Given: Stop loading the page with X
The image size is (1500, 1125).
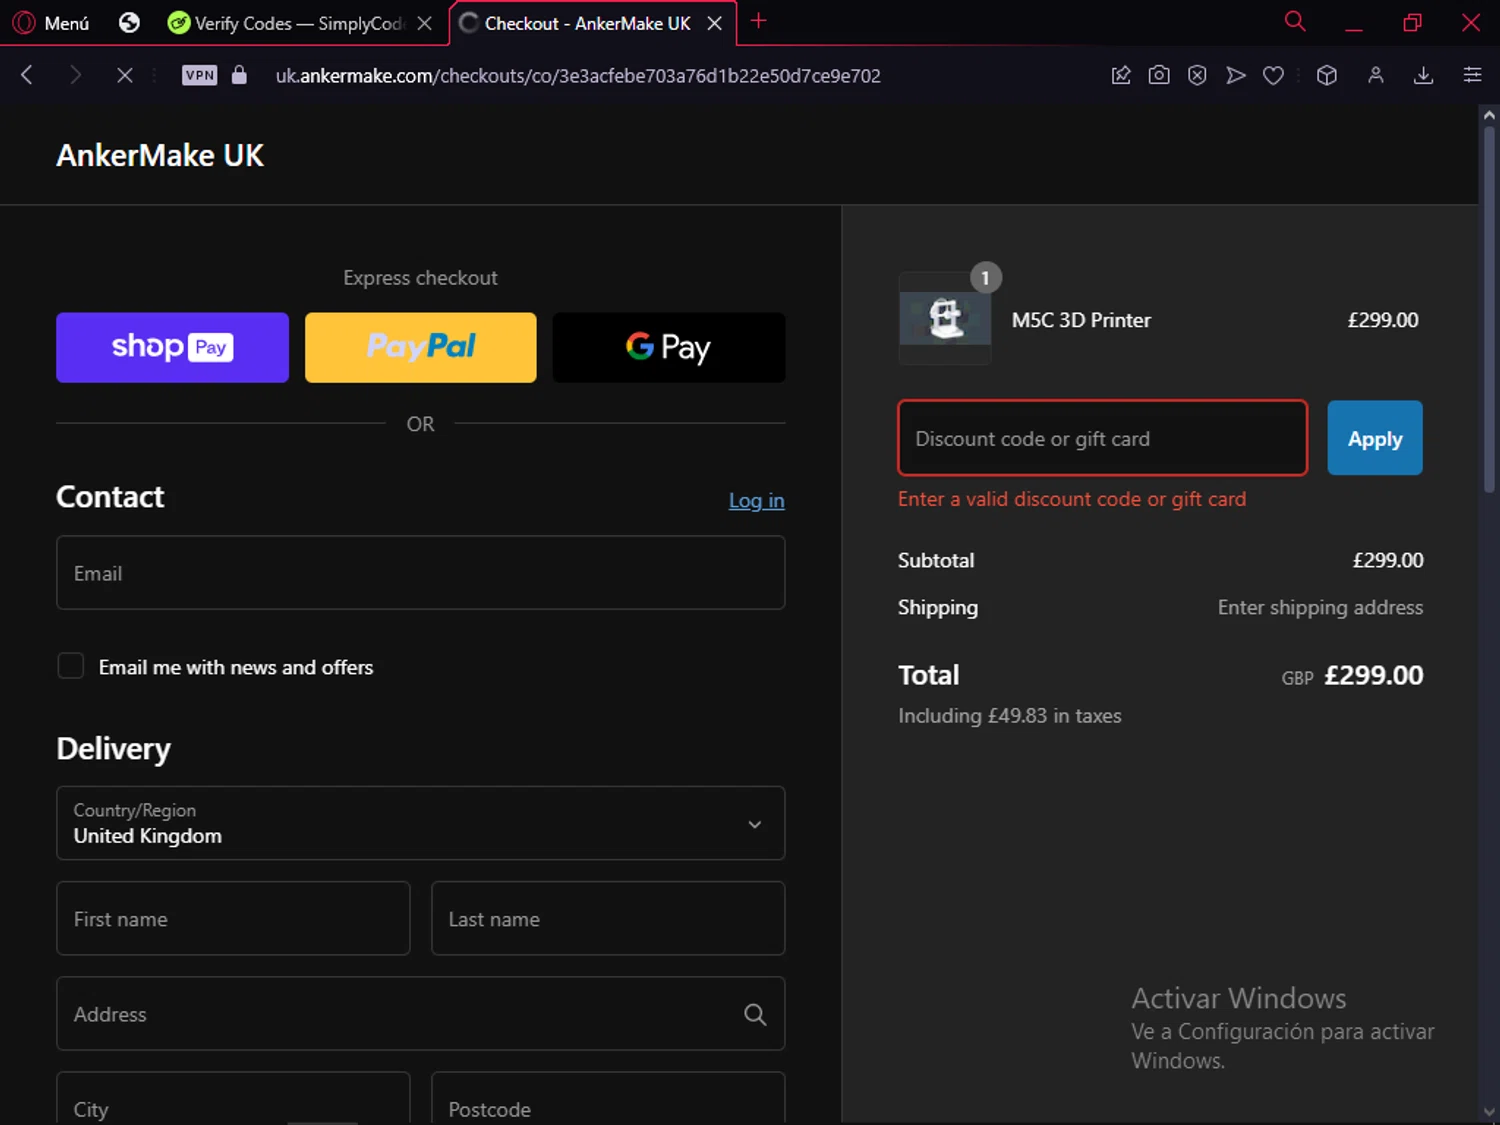Looking at the screenshot, I should point(124,75).
